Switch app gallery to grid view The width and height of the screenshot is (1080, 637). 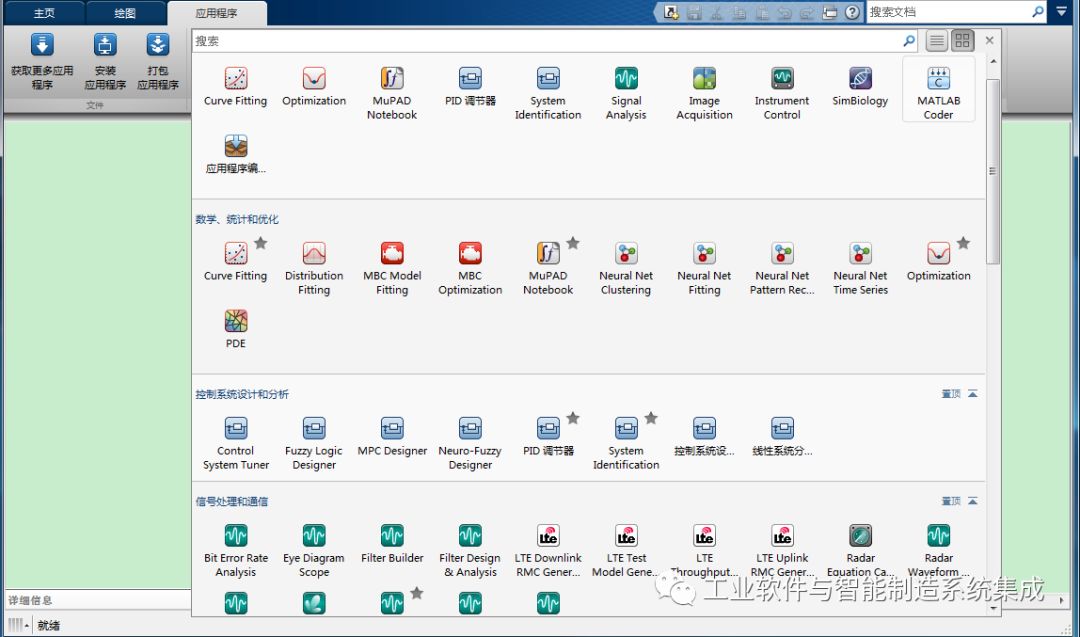(962, 41)
